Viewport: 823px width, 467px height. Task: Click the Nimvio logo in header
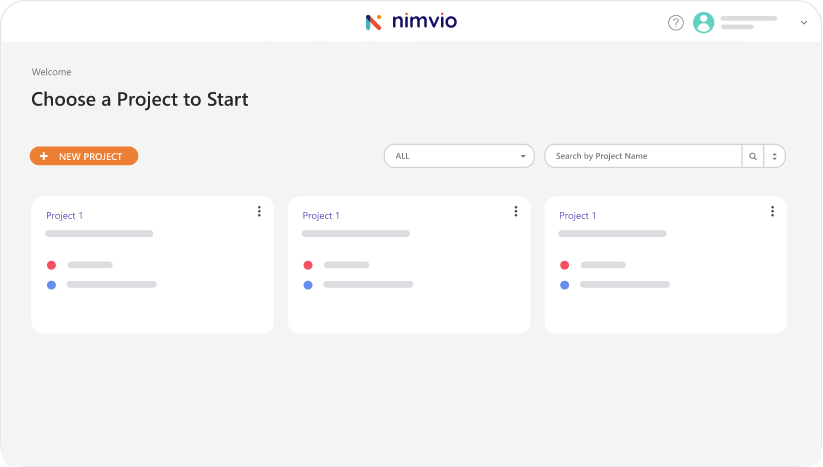point(411,22)
